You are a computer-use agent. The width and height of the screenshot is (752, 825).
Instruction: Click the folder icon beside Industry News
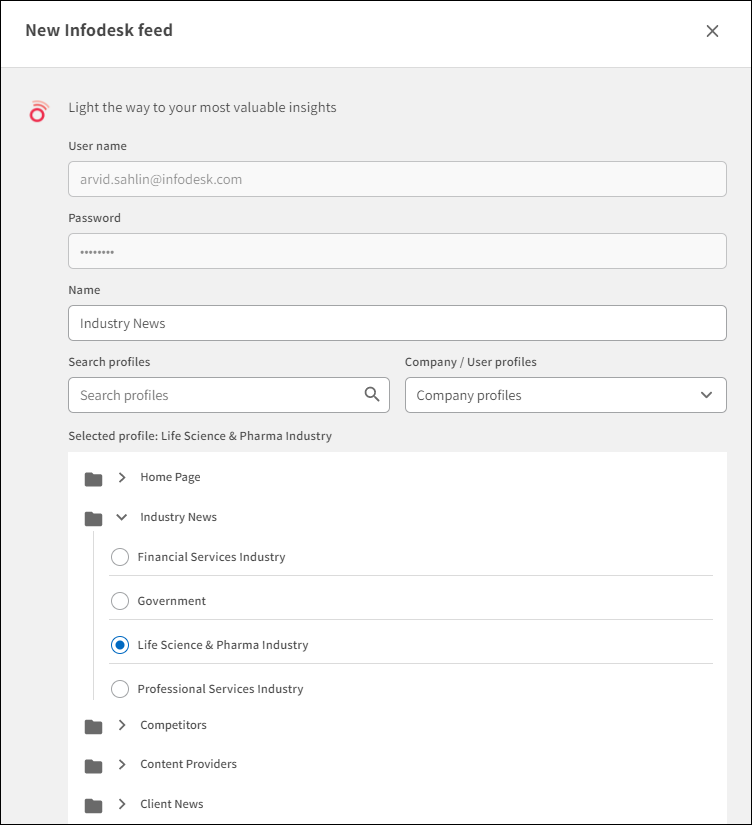tap(93, 517)
